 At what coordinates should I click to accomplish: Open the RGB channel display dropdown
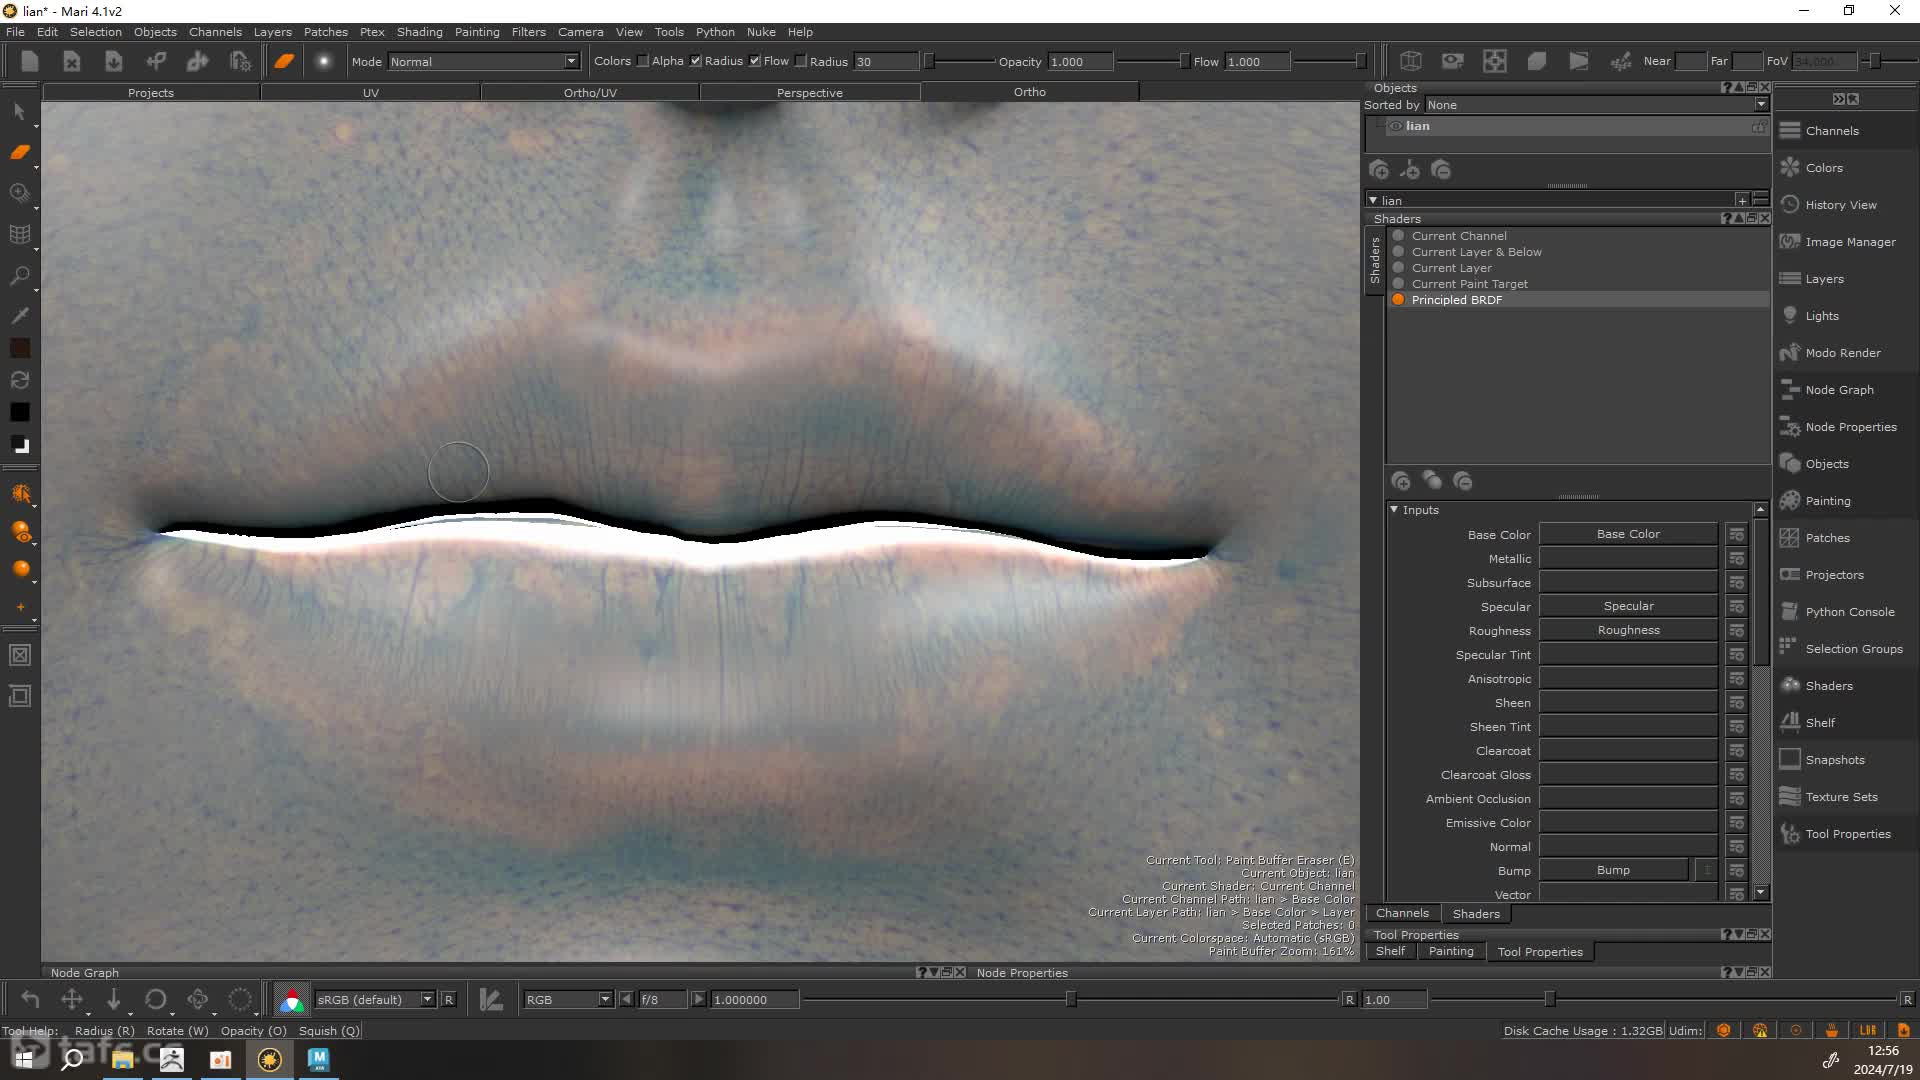coord(567,999)
